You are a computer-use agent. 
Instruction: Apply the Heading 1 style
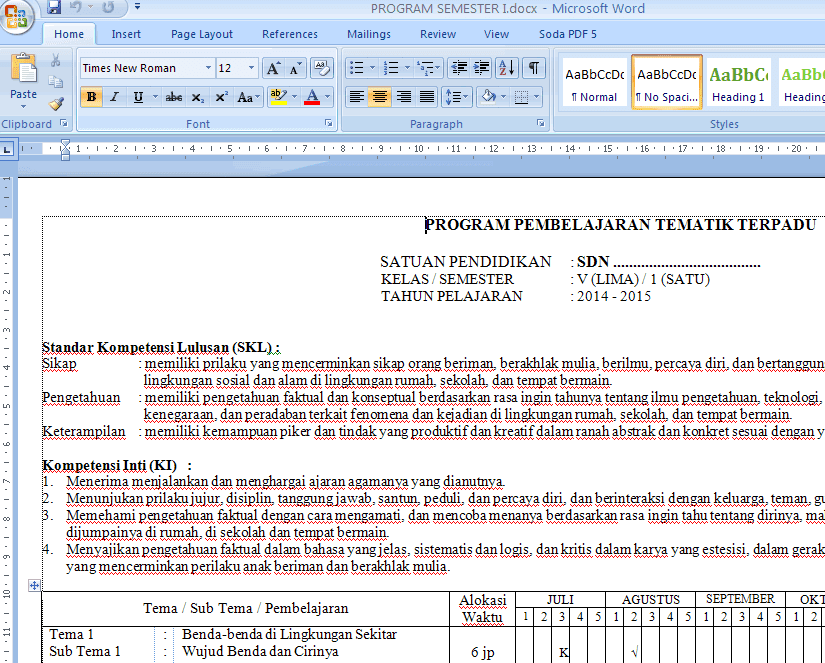click(x=739, y=83)
